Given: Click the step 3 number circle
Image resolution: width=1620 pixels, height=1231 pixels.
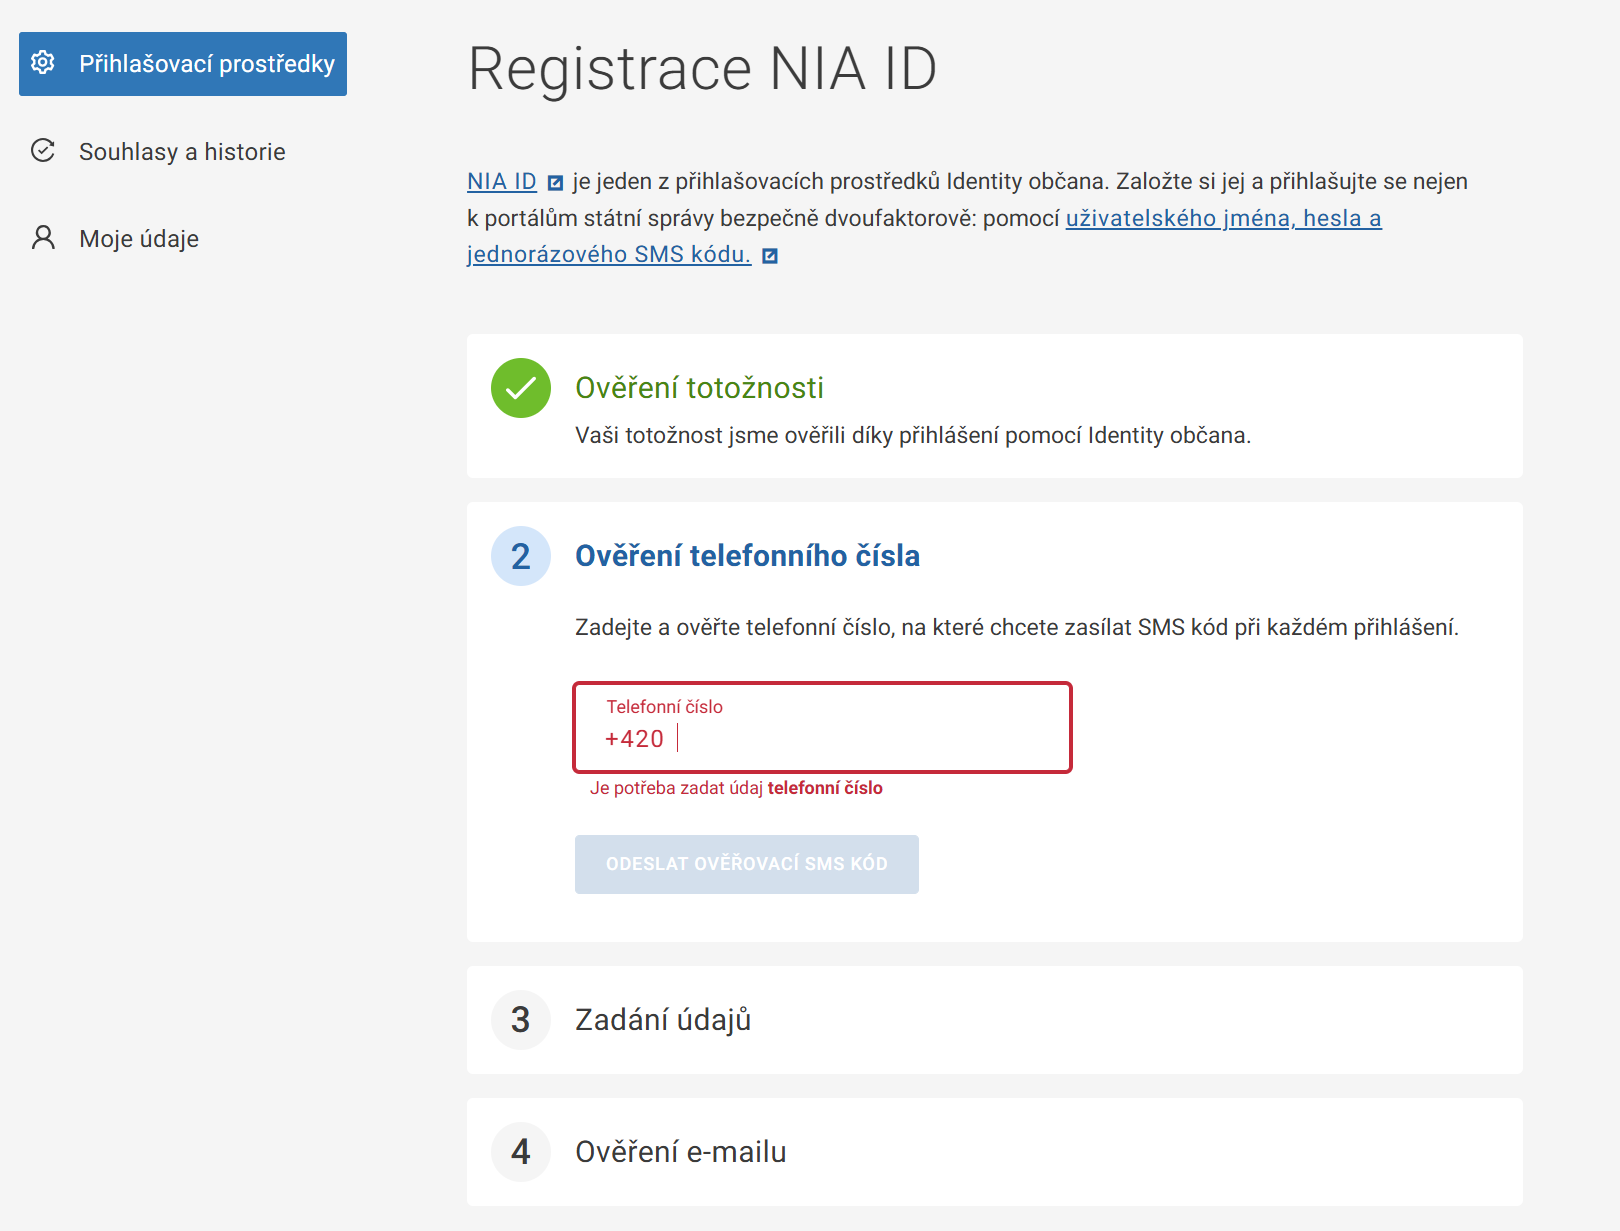Looking at the screenshot, I should click(x=521, y=1020).
